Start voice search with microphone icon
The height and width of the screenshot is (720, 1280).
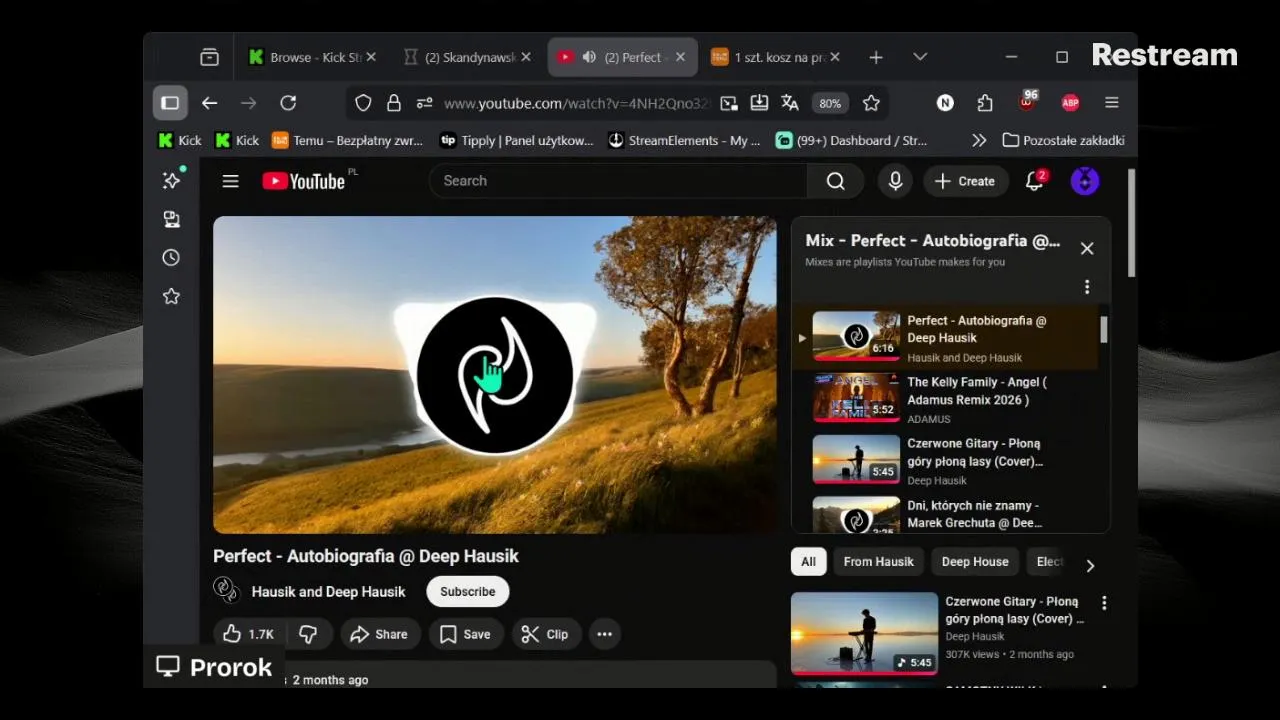coord(895,181)
